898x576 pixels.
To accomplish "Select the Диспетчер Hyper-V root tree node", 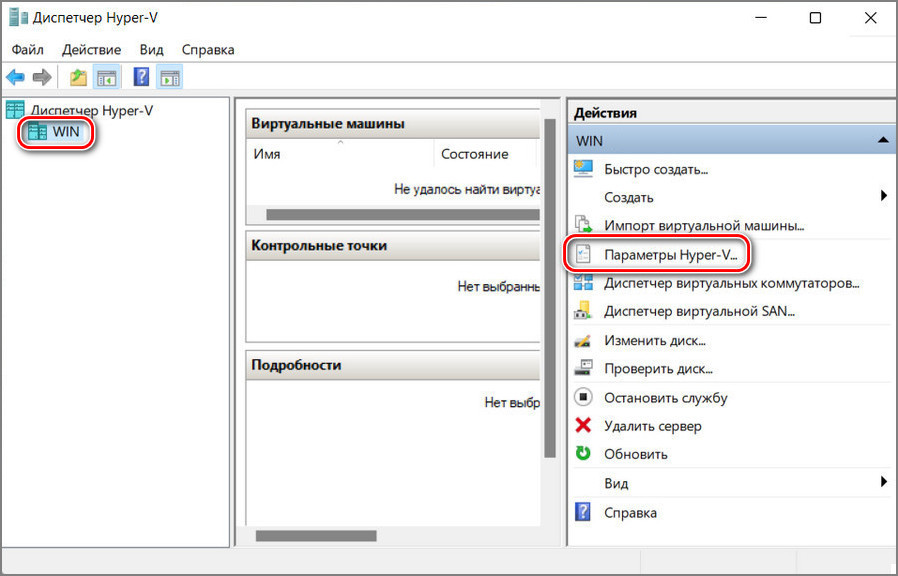I will coord(92,110).
